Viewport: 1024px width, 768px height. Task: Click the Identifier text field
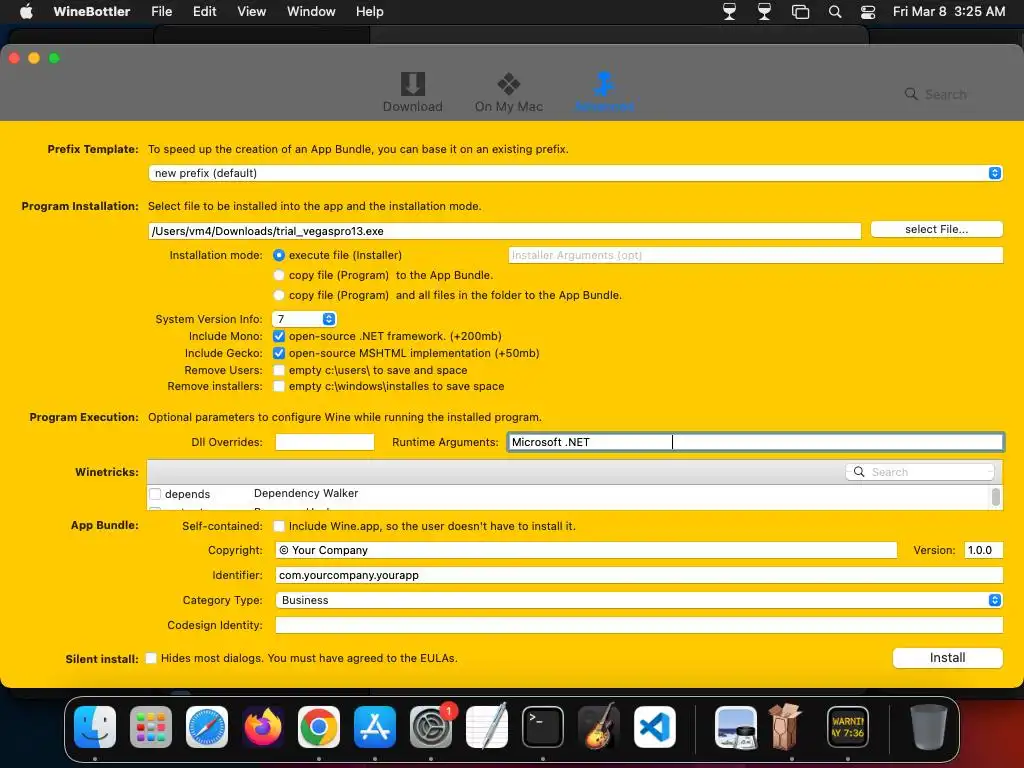pos(639,575)
